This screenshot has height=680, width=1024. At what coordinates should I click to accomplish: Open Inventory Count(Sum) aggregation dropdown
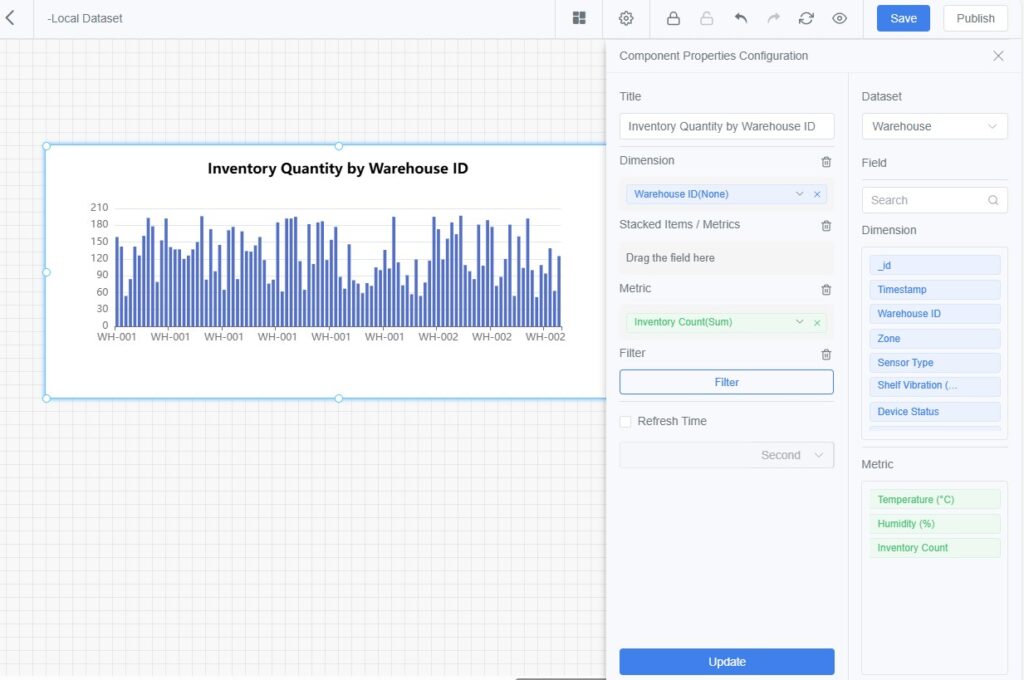tap(799, 322)
